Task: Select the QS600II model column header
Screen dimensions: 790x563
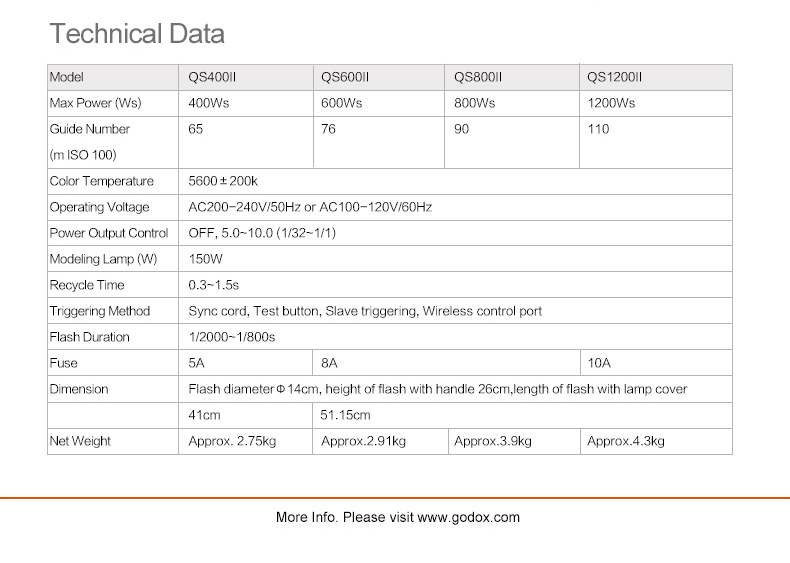Action: (345, 77)
